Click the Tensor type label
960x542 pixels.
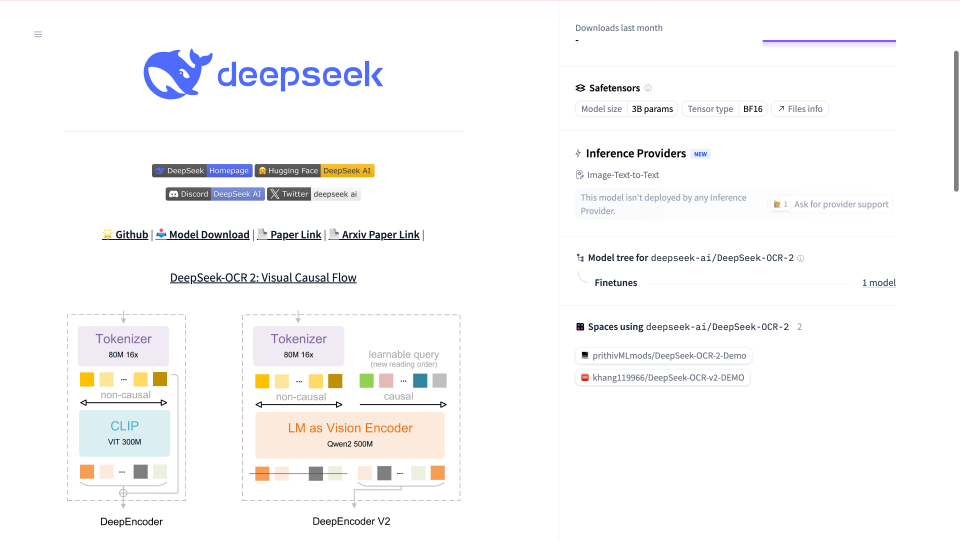710,109
